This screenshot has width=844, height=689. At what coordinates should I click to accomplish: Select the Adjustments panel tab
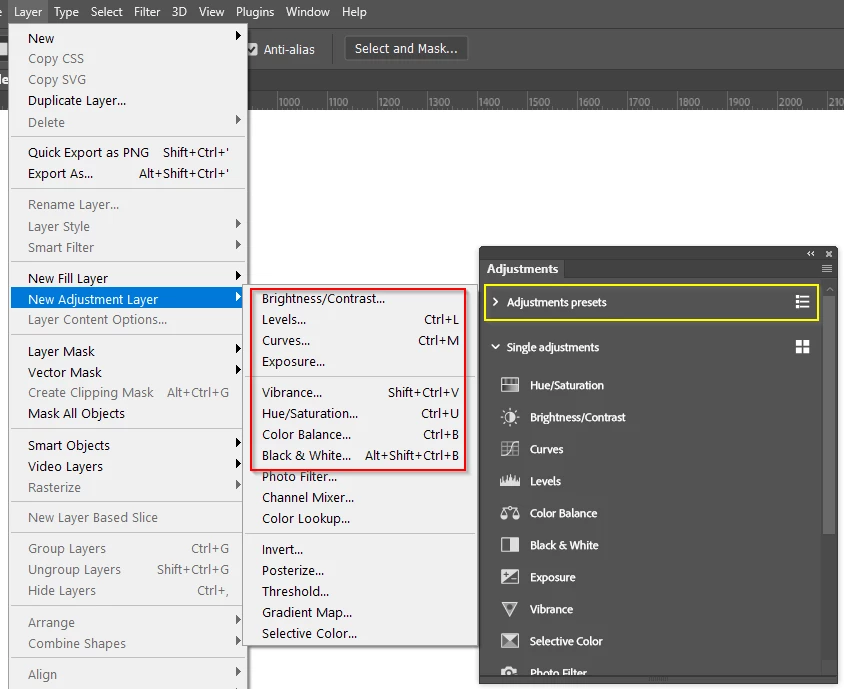(522, 269)
